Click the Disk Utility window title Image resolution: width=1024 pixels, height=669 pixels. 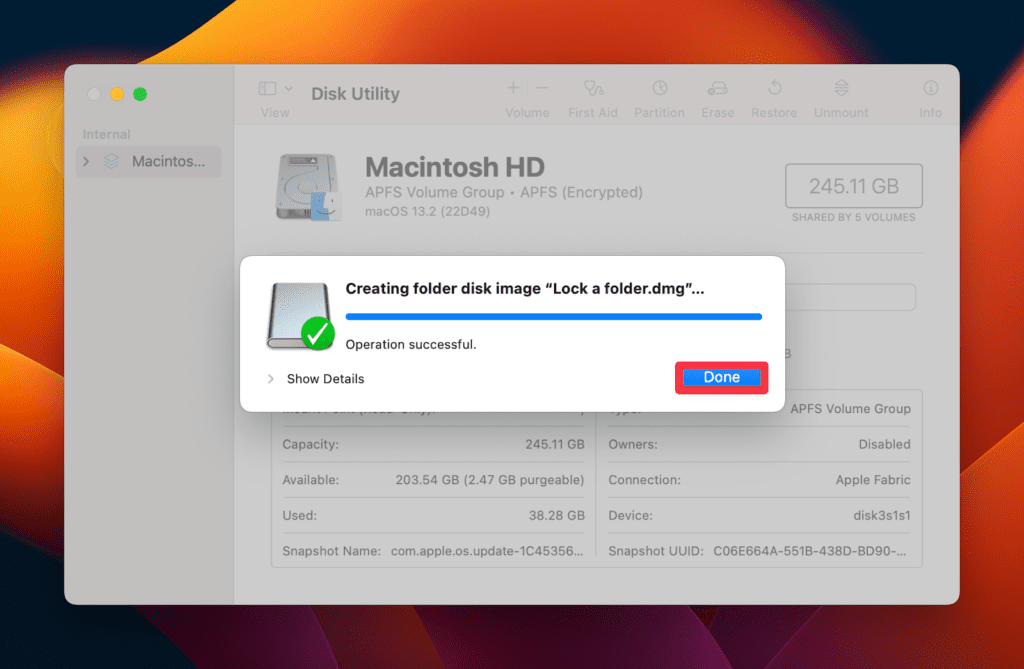pyautogui.click(x=355, y=94)
